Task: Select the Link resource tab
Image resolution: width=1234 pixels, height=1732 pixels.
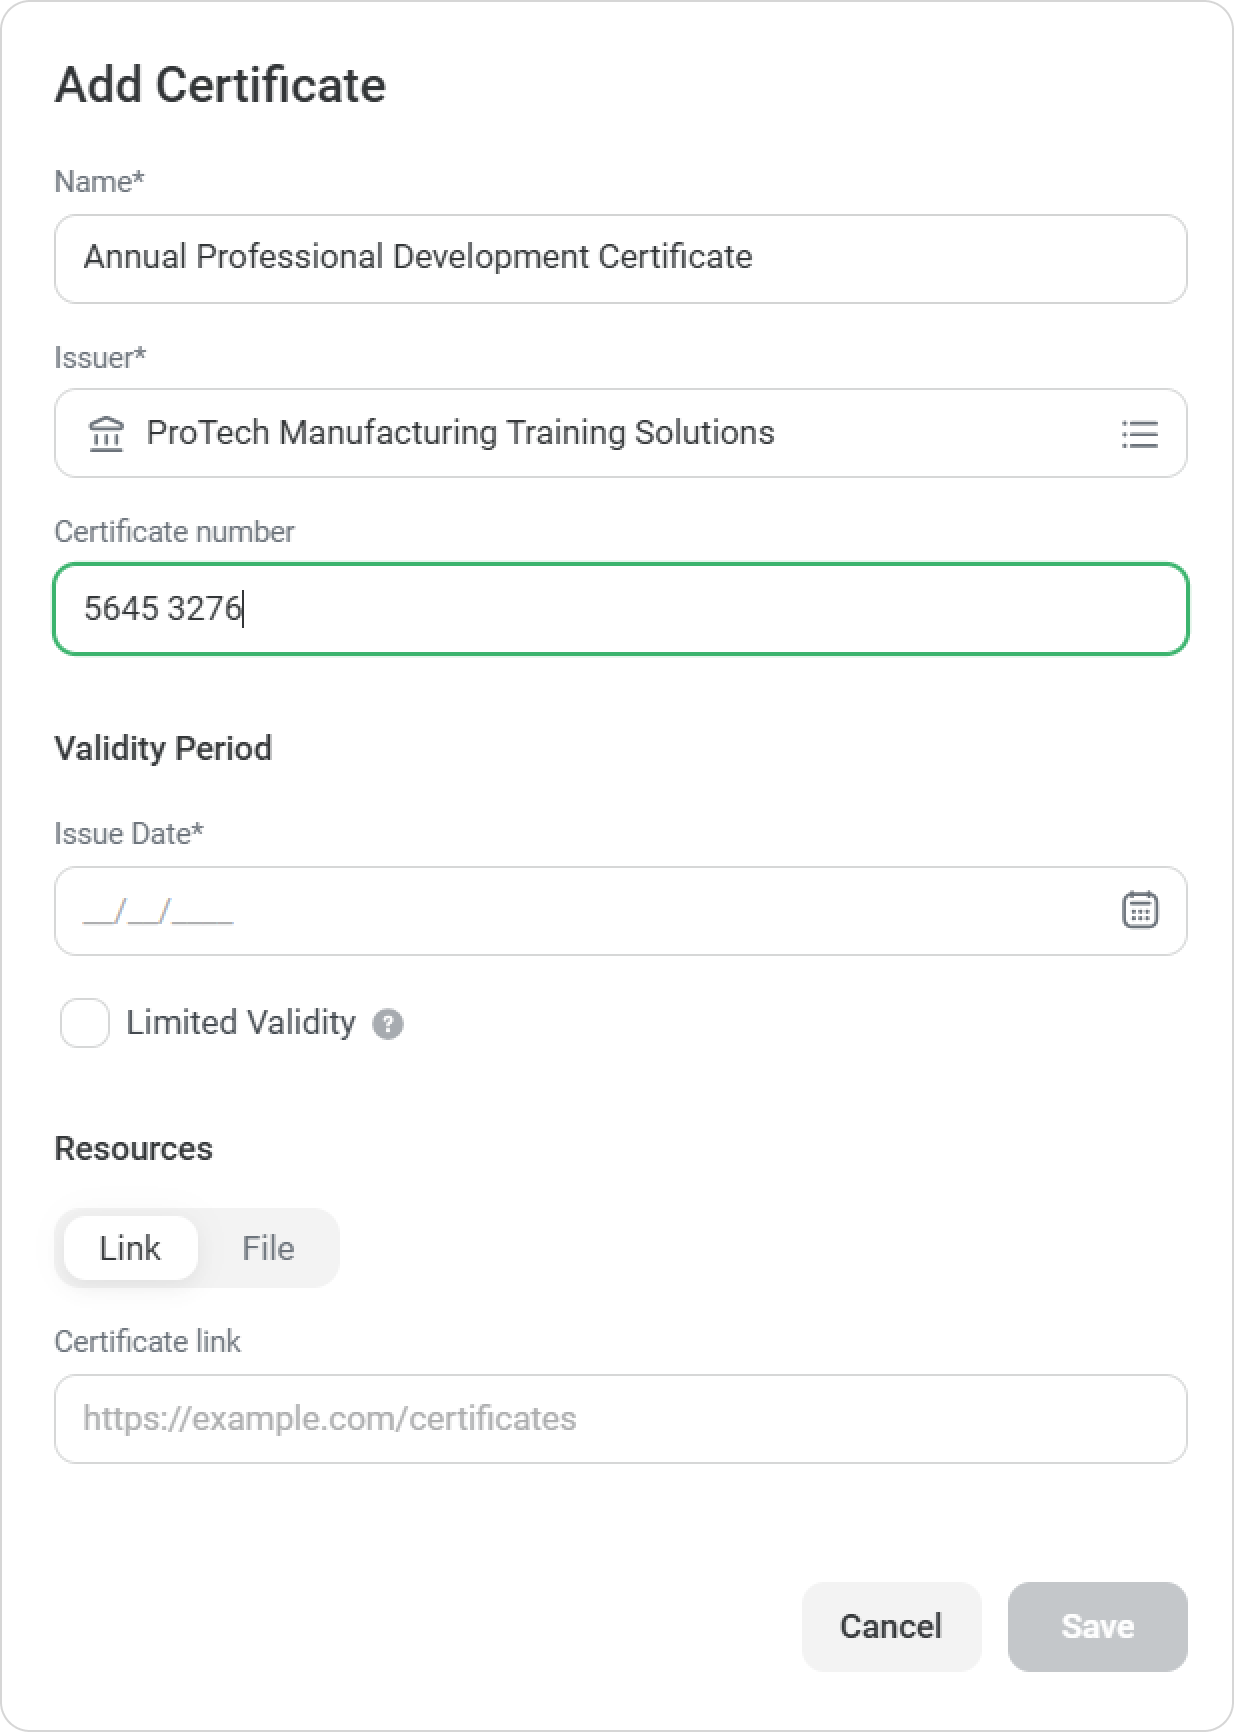Action: point(130,1248)
